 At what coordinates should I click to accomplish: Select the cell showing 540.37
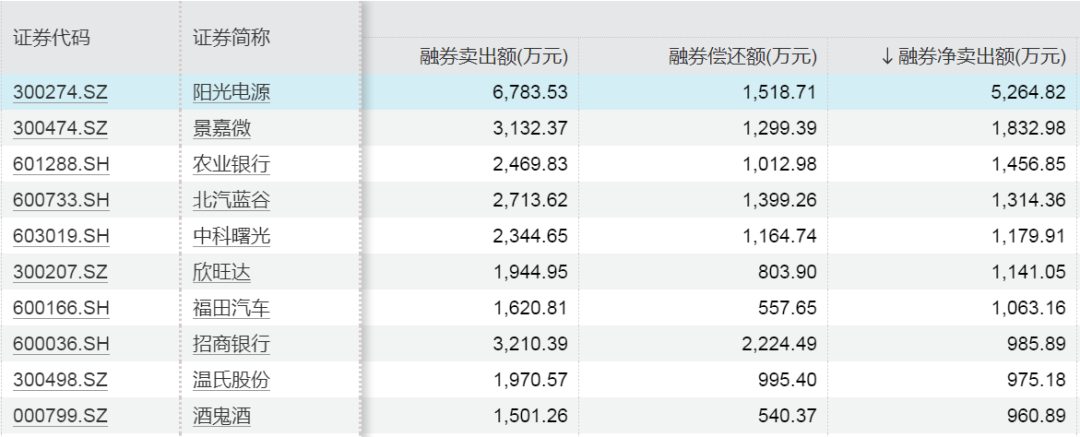coord(703,416)
